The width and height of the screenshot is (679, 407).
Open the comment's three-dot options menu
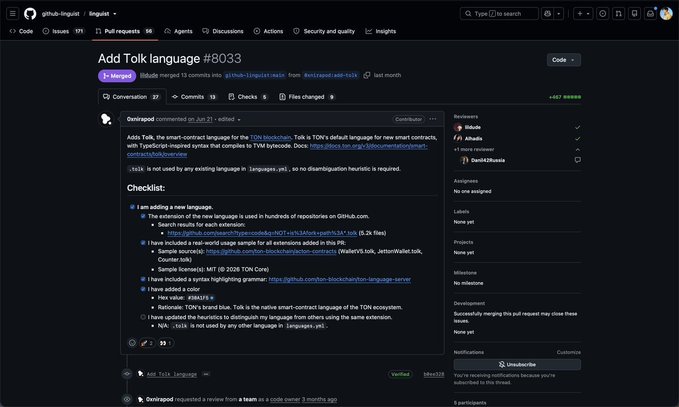[433, 119]
